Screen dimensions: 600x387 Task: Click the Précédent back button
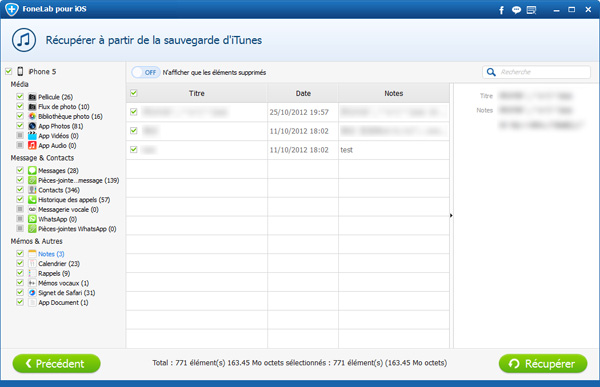pyautogui.click(x=57, y=363)
